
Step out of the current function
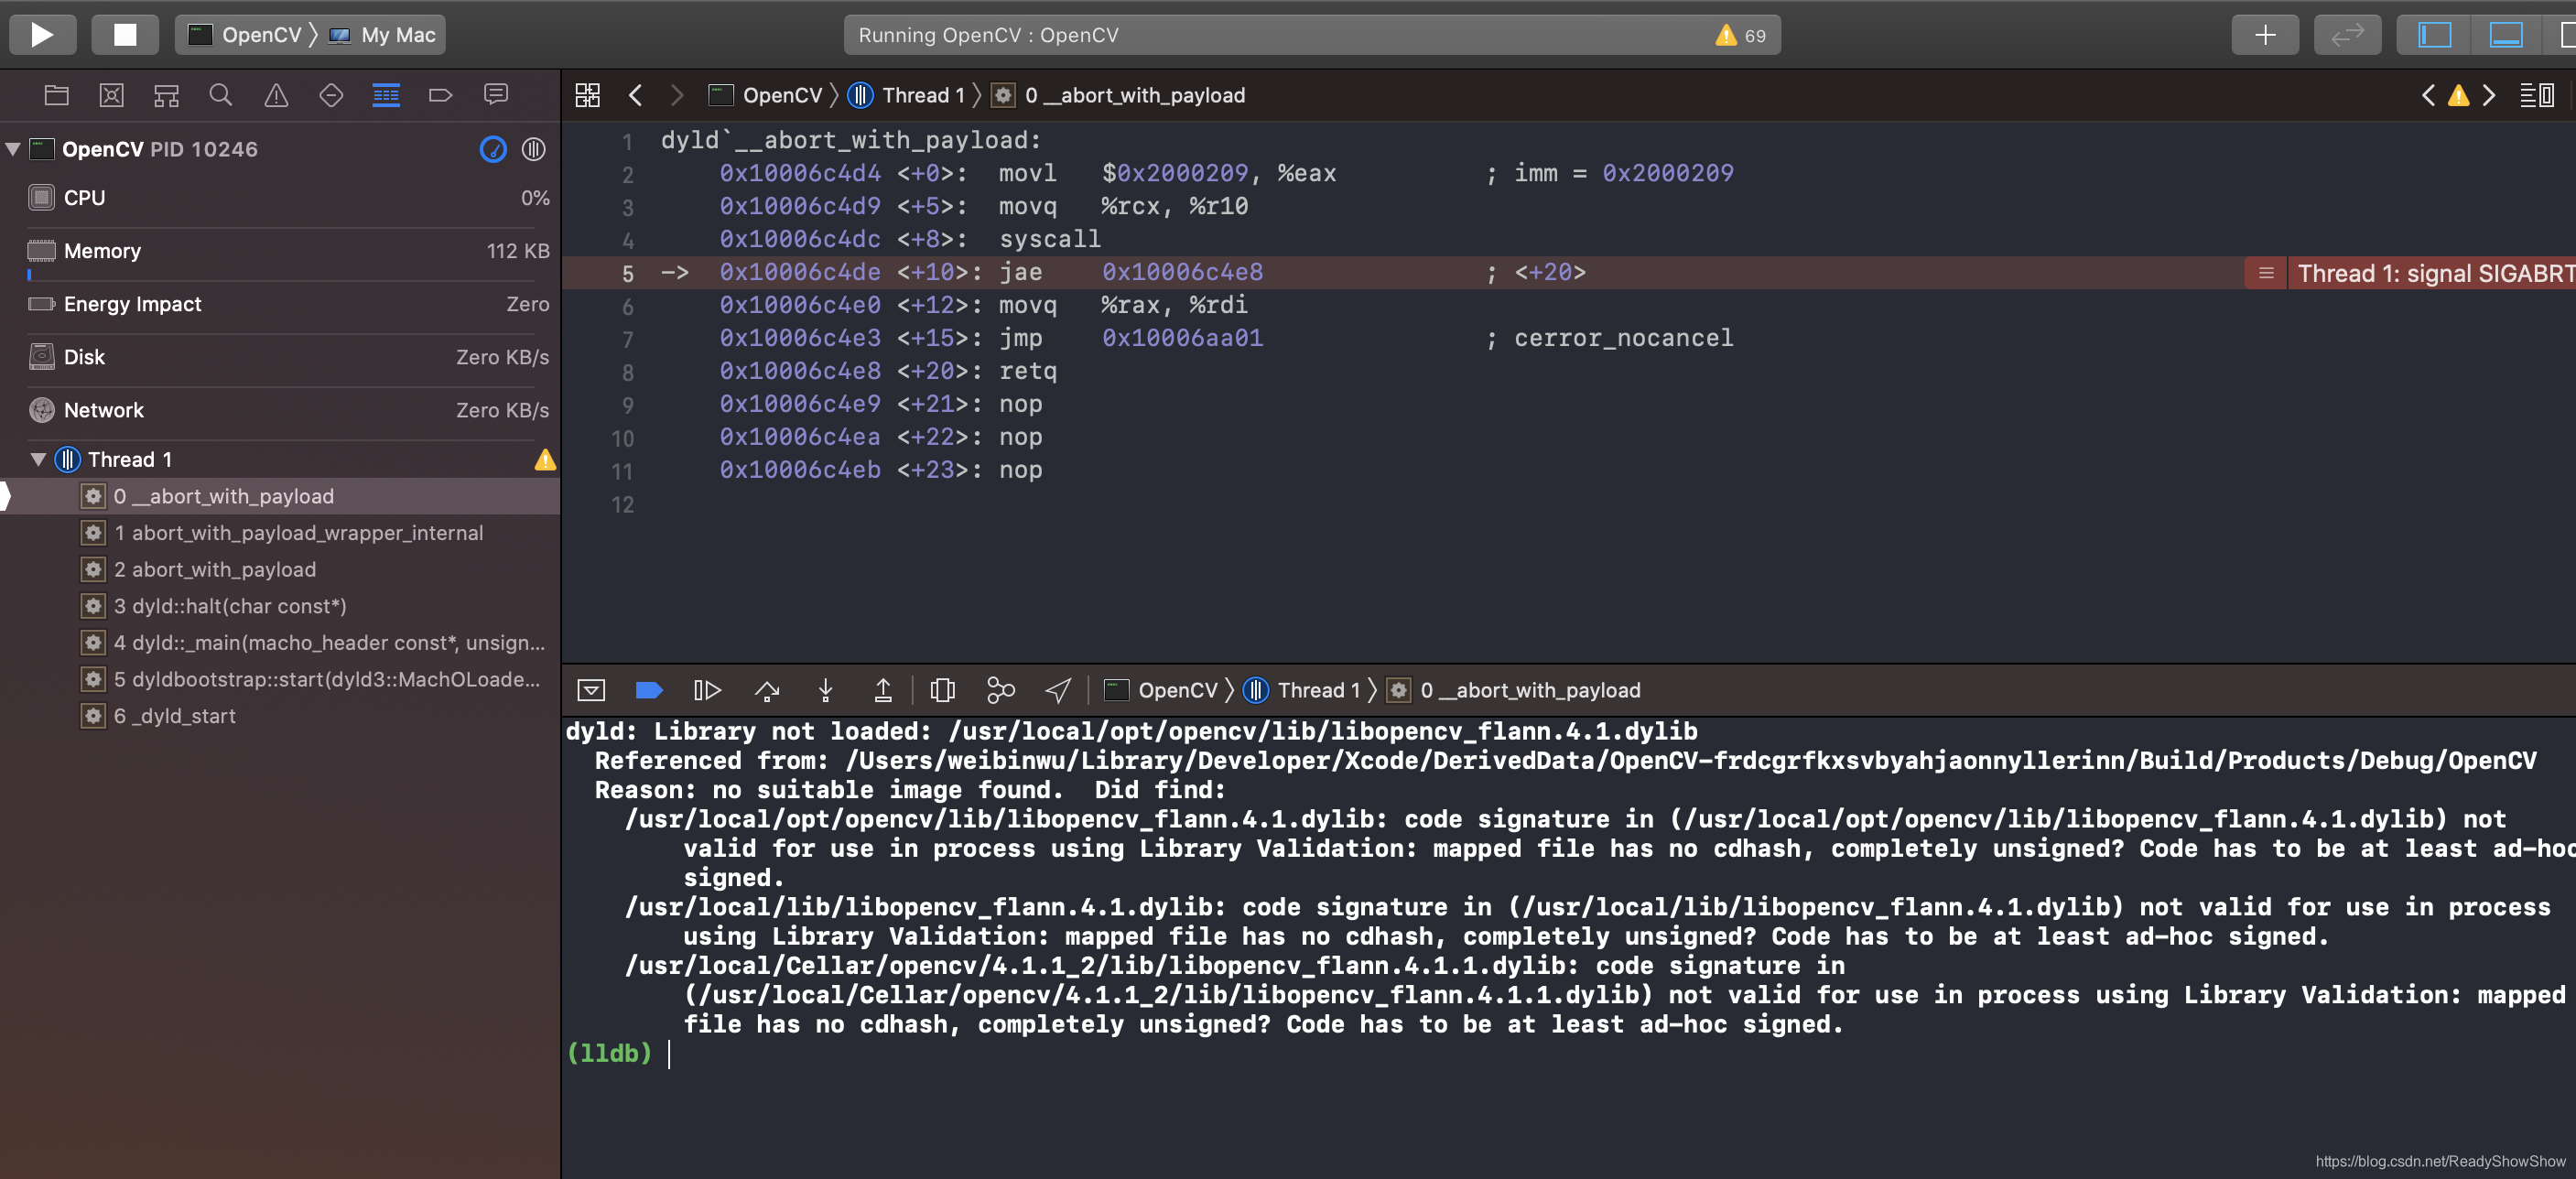coord(883,690)
